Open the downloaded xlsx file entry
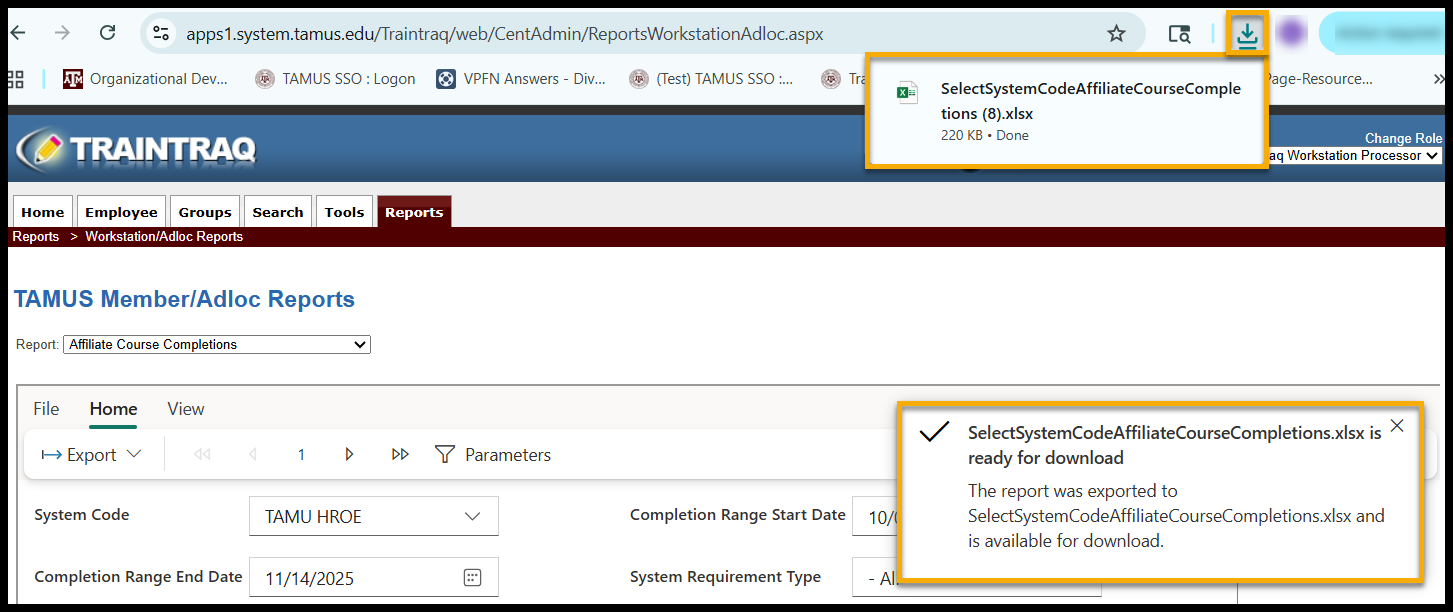 click(1066, 110)
